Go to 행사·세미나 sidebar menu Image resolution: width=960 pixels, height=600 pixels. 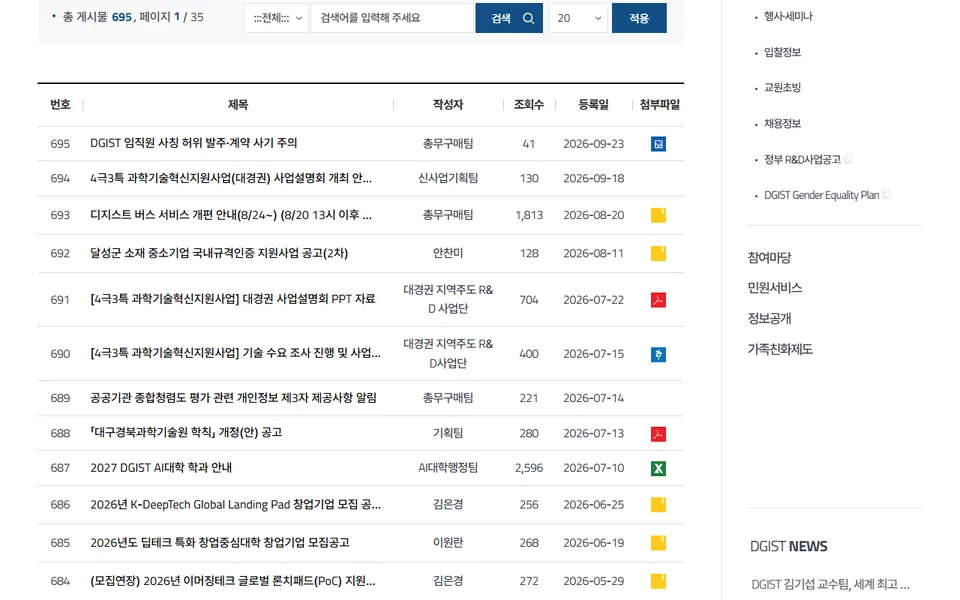[788, 17]
